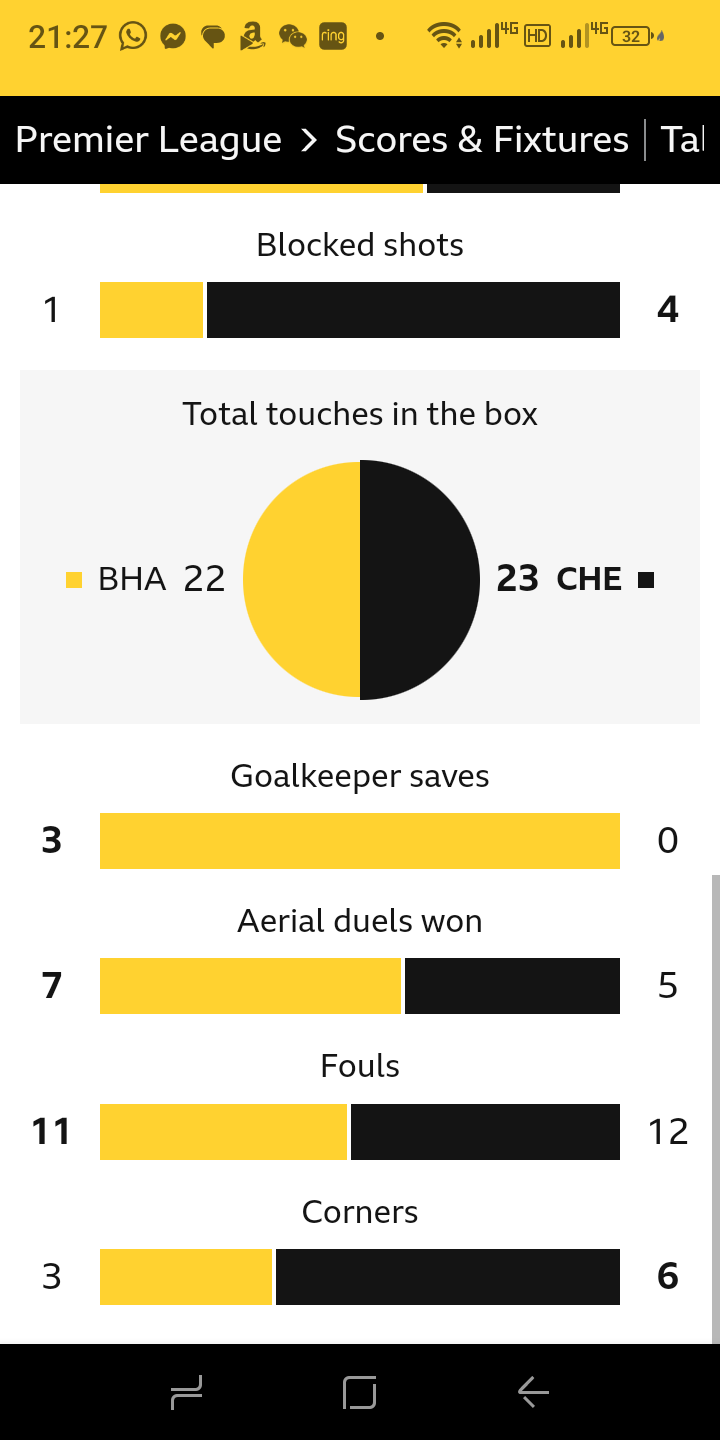
Task: Tap the WeChat notification icon
Action: 293,37
